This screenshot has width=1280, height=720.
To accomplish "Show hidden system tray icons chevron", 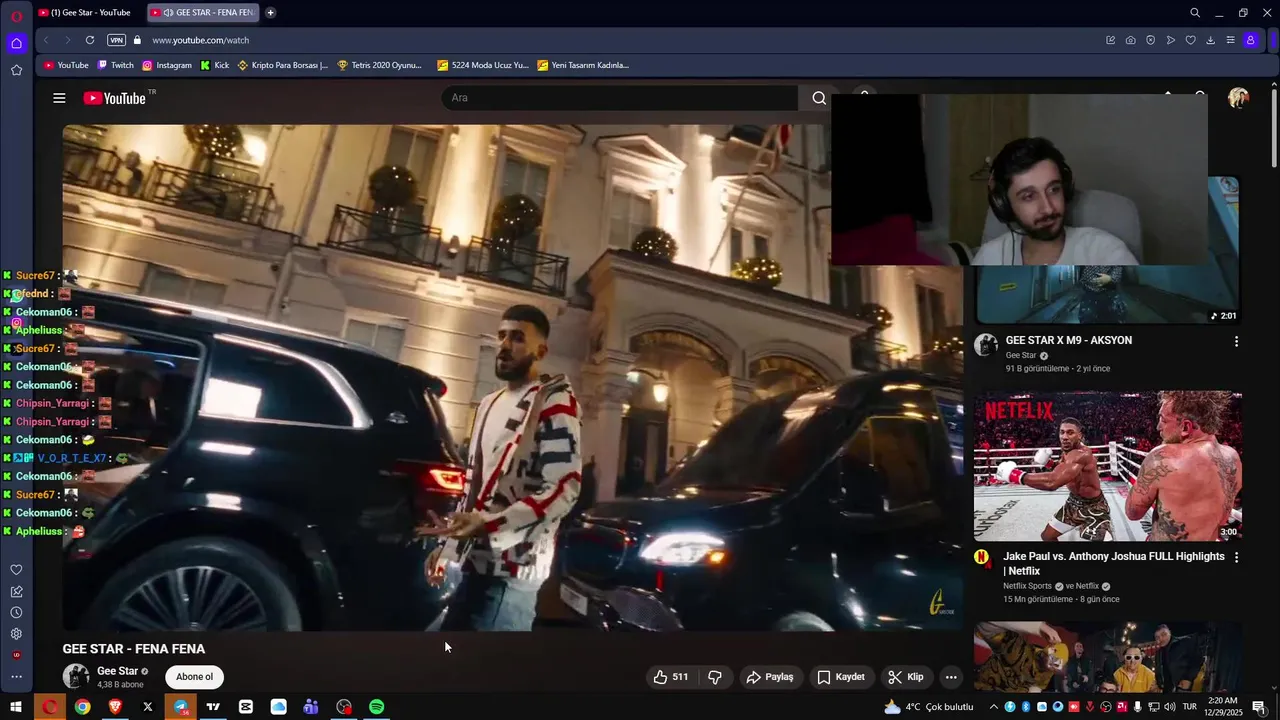I will [993, 707].
